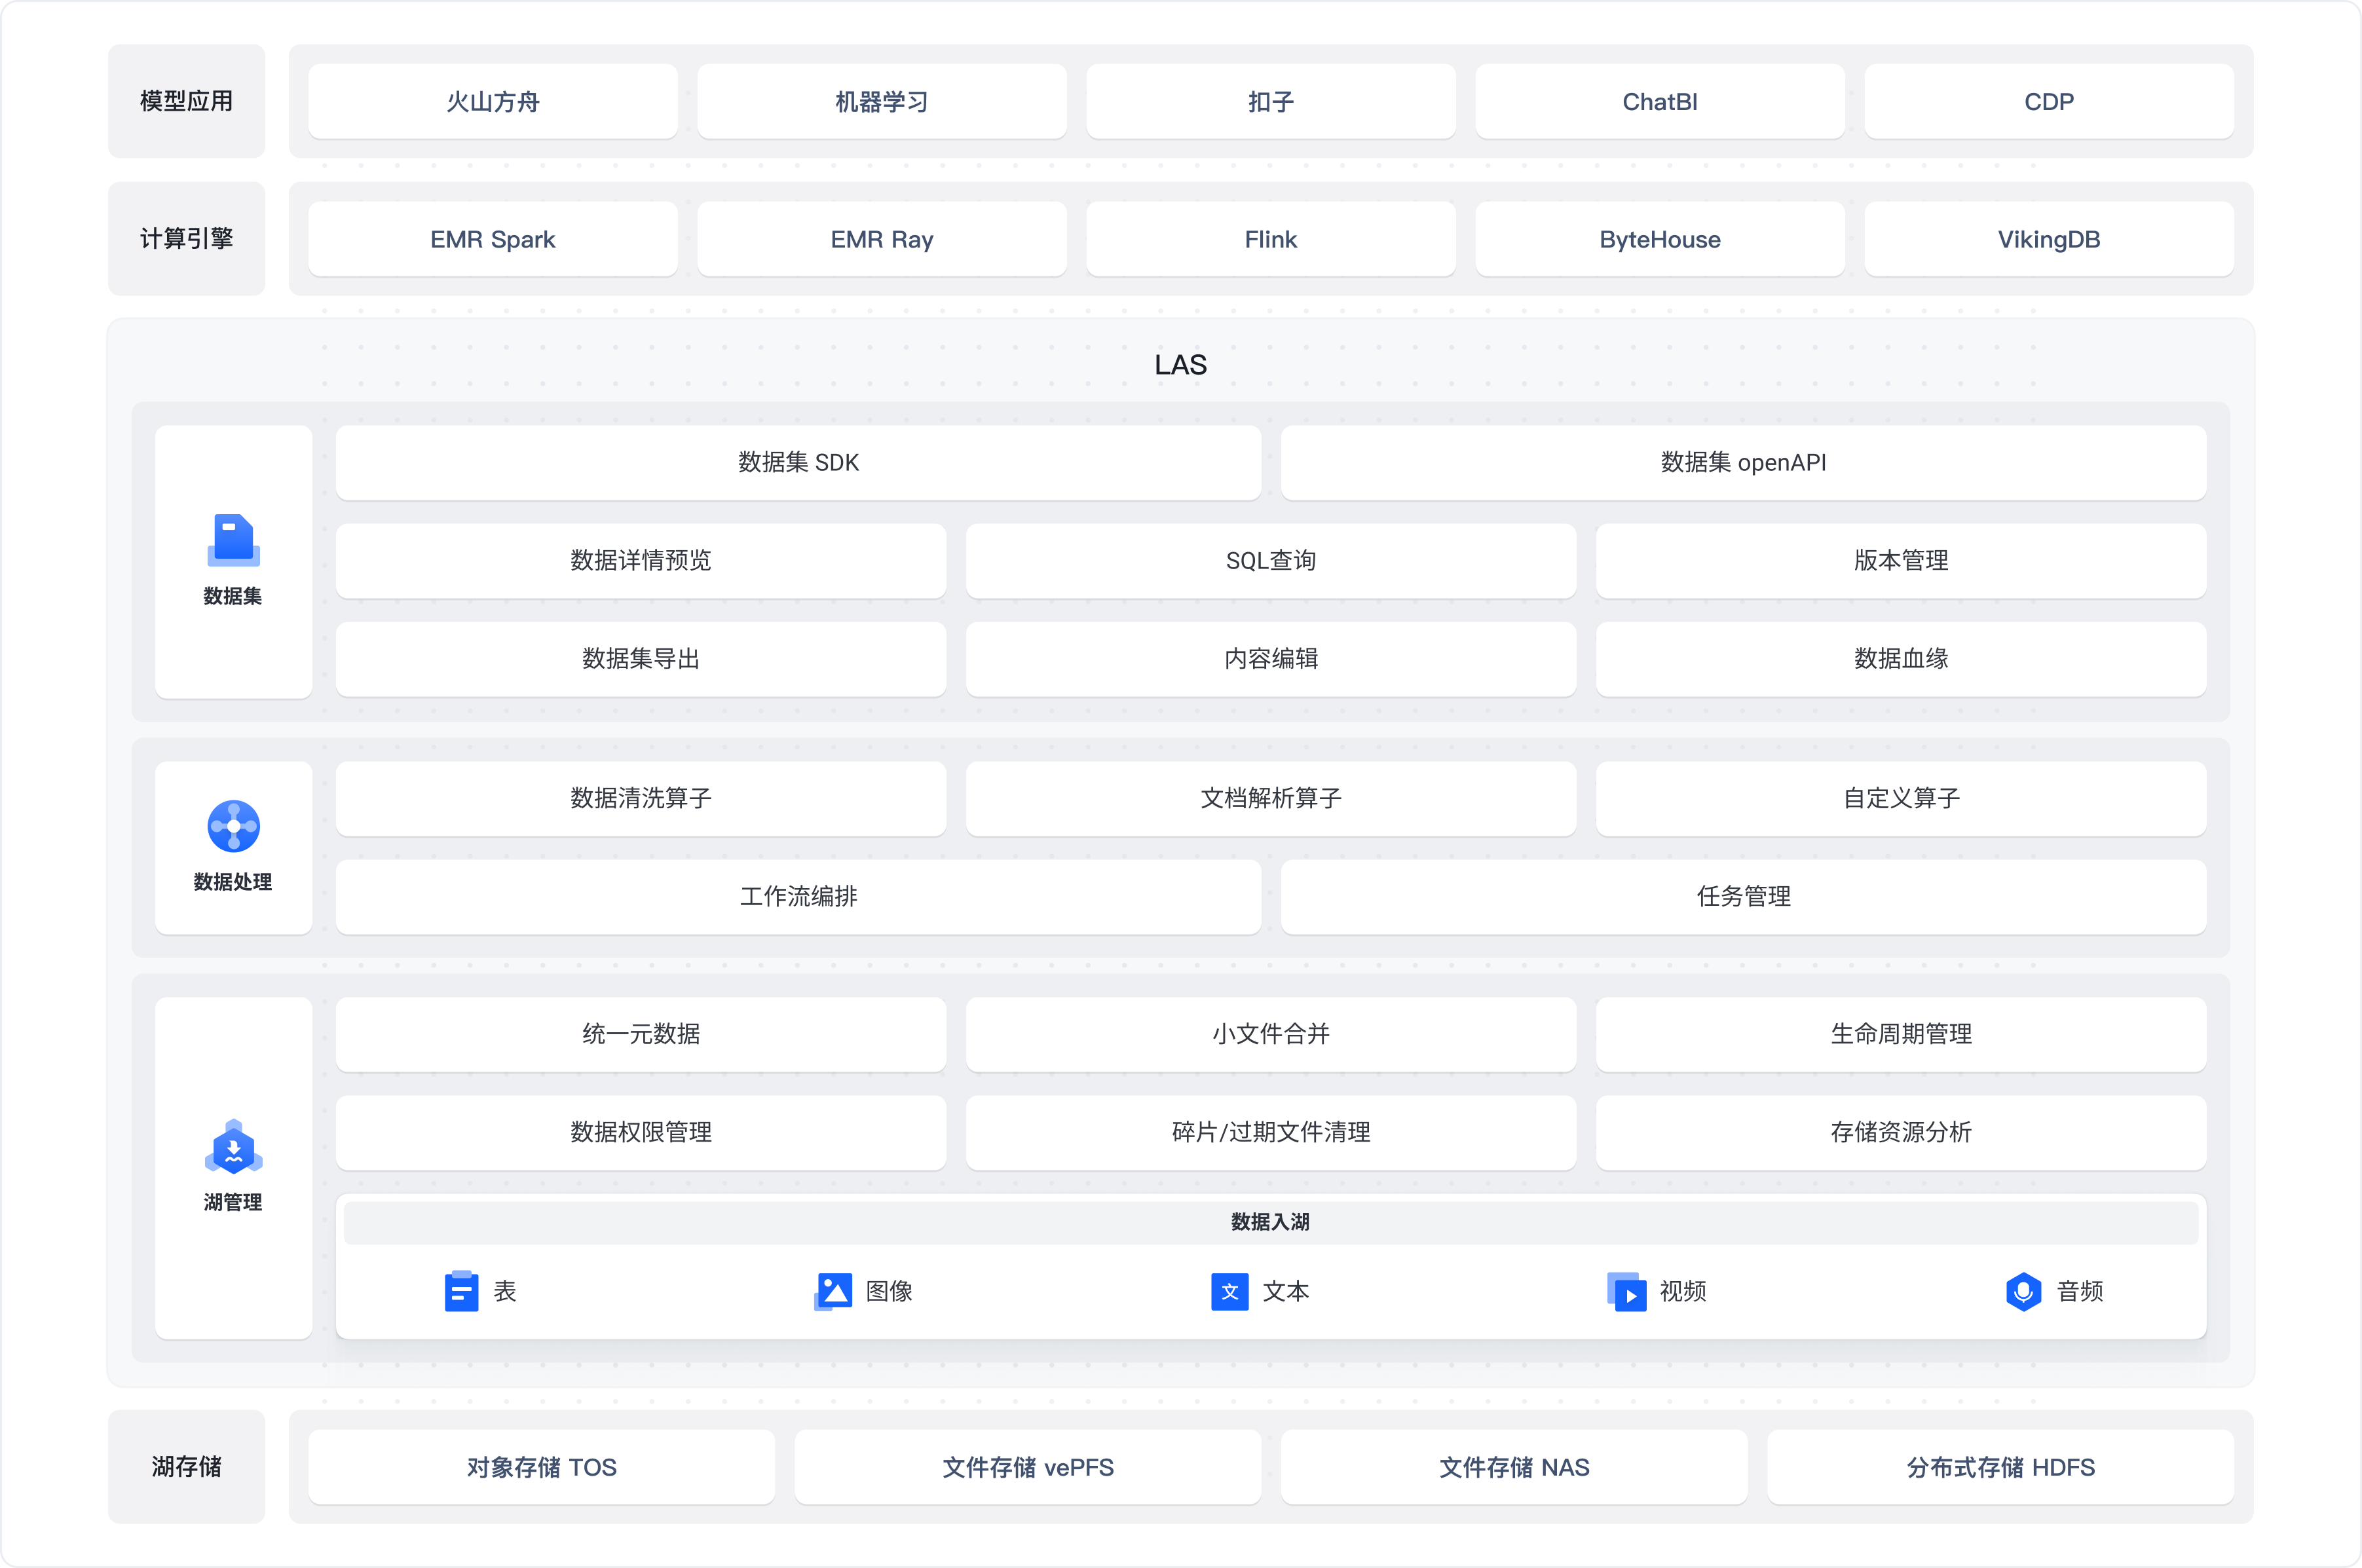Viewport: 2362px width, 1568px height.
Task: Click the 计算引擎 row label
Action: [x=187, y=239]
